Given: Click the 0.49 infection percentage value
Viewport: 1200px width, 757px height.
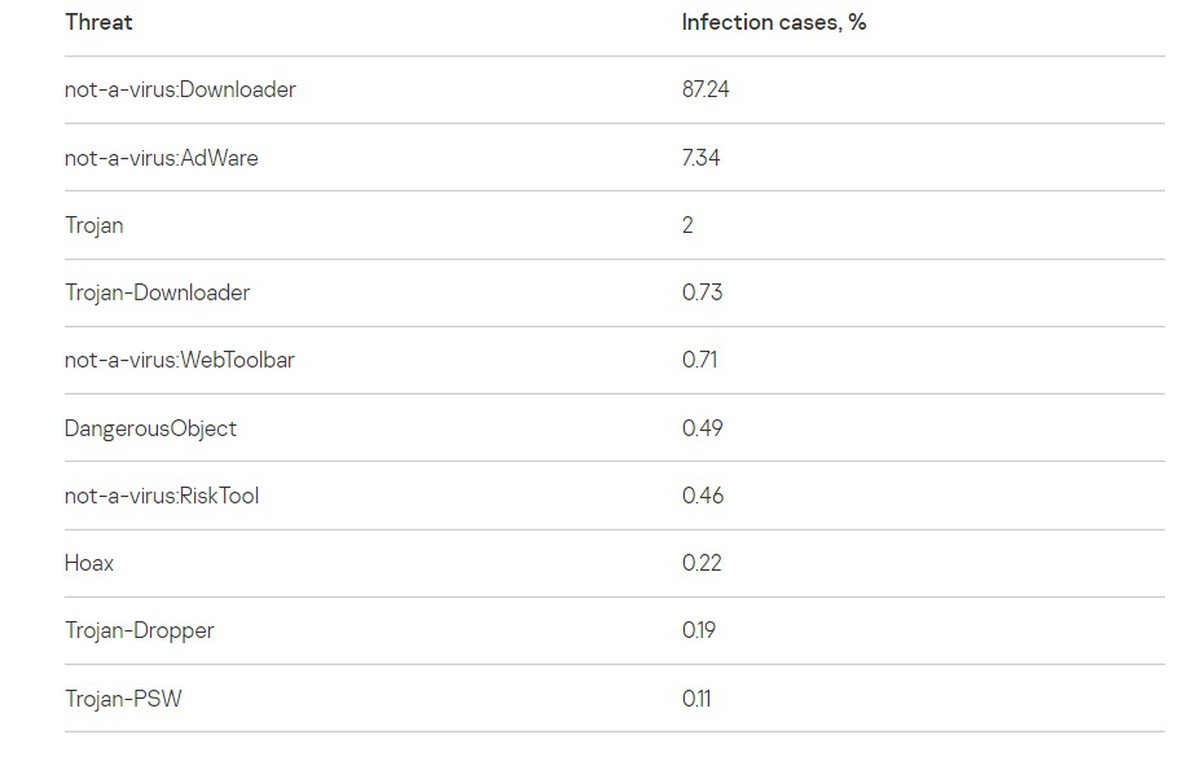Looking at the screenshot, I should [x=702, y=428].
